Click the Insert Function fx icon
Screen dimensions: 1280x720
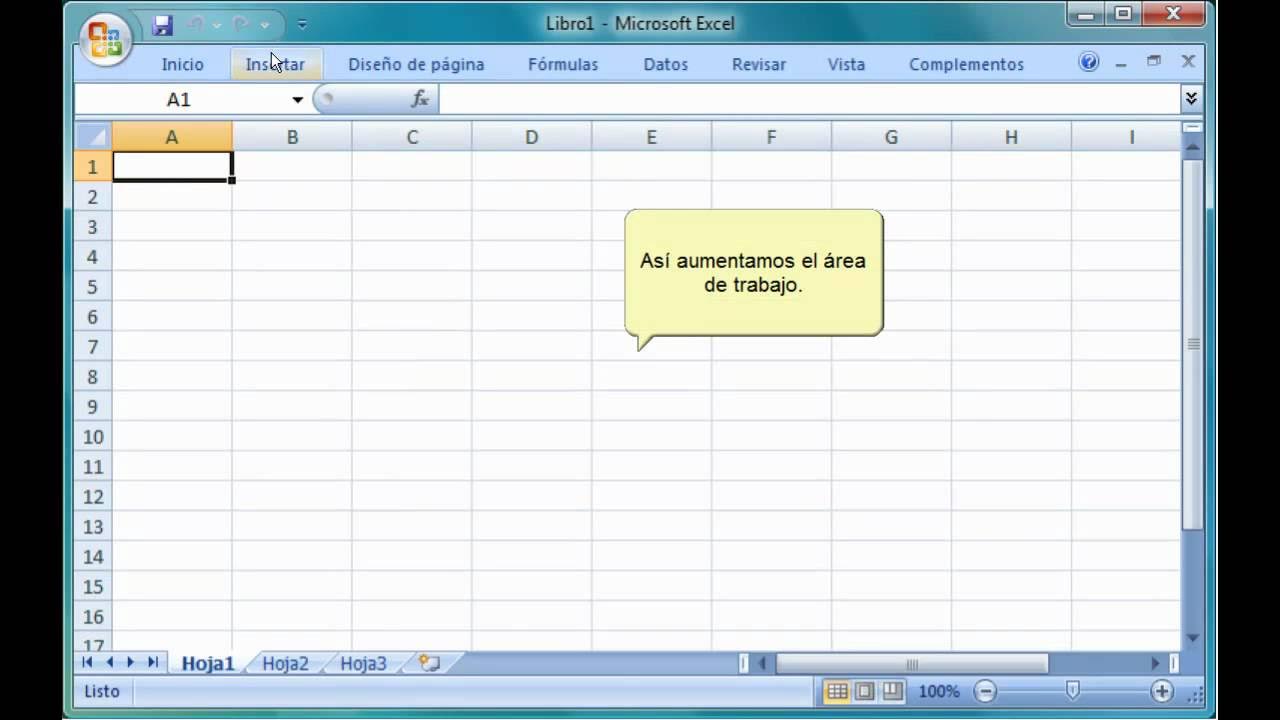point(420,99)
